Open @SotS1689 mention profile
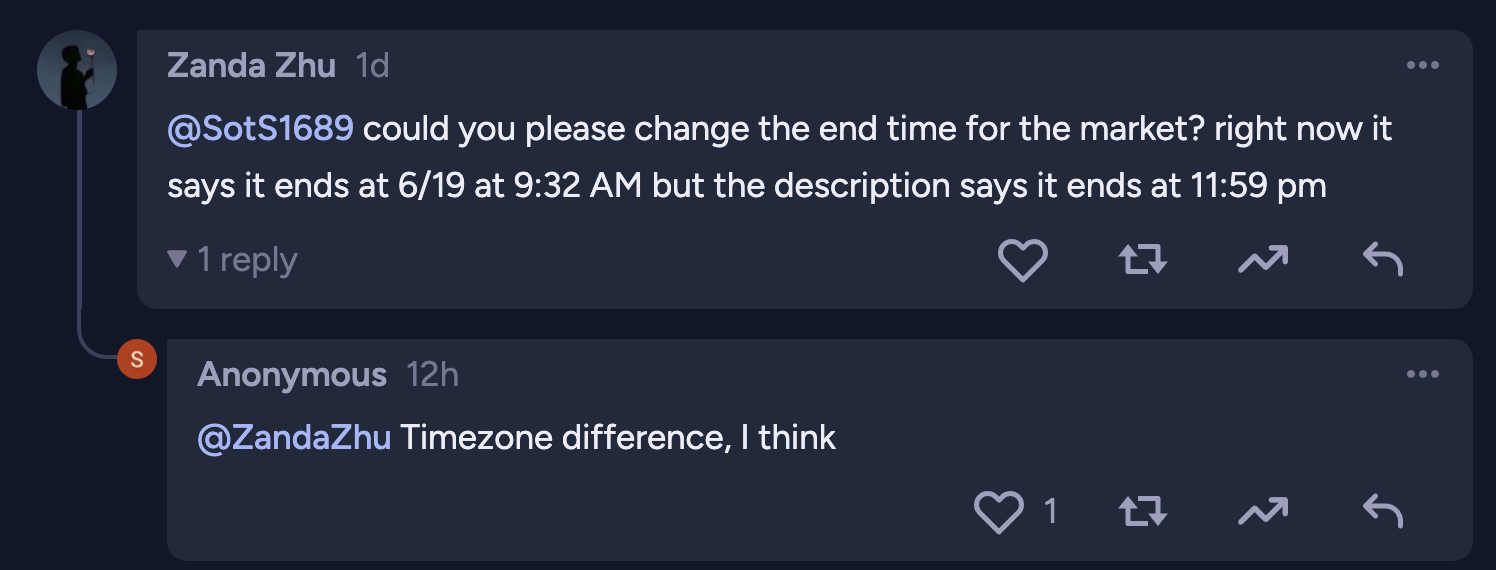The height and width of the screenshot is (570, 1496). click(260, 129)
